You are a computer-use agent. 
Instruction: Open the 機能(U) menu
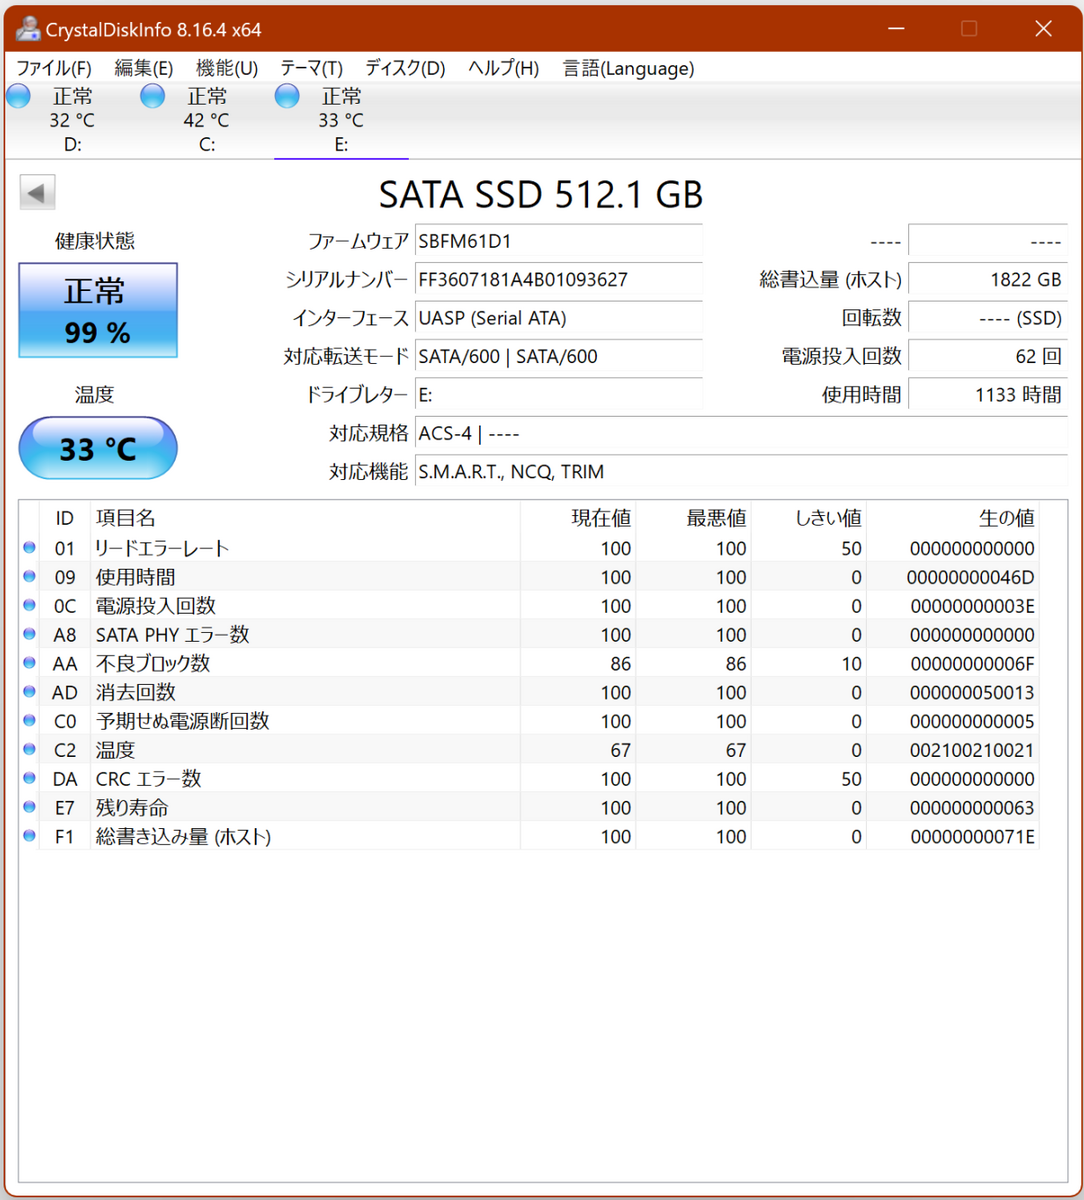[227, 68]
